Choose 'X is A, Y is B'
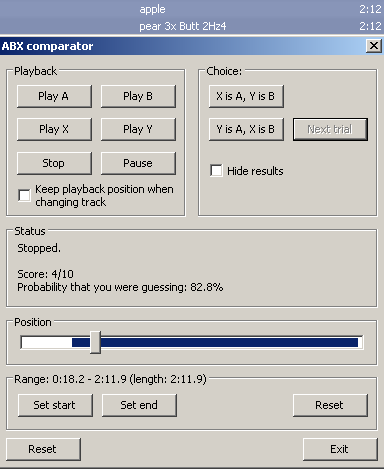384x469 pixels. click(246, 96)
